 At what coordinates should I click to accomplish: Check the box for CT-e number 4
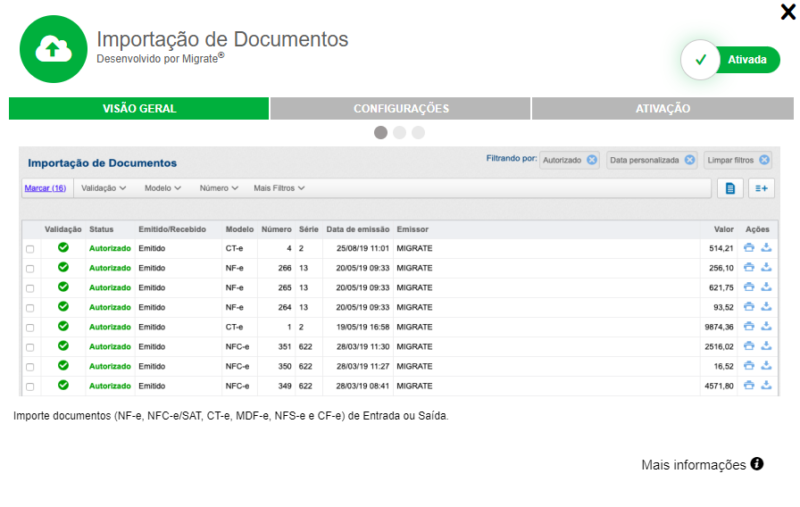pos(30,249)
